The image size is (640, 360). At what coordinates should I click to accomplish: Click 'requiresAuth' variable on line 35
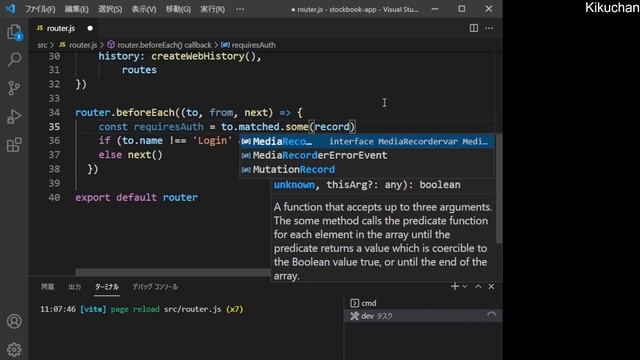click(168, 127)
